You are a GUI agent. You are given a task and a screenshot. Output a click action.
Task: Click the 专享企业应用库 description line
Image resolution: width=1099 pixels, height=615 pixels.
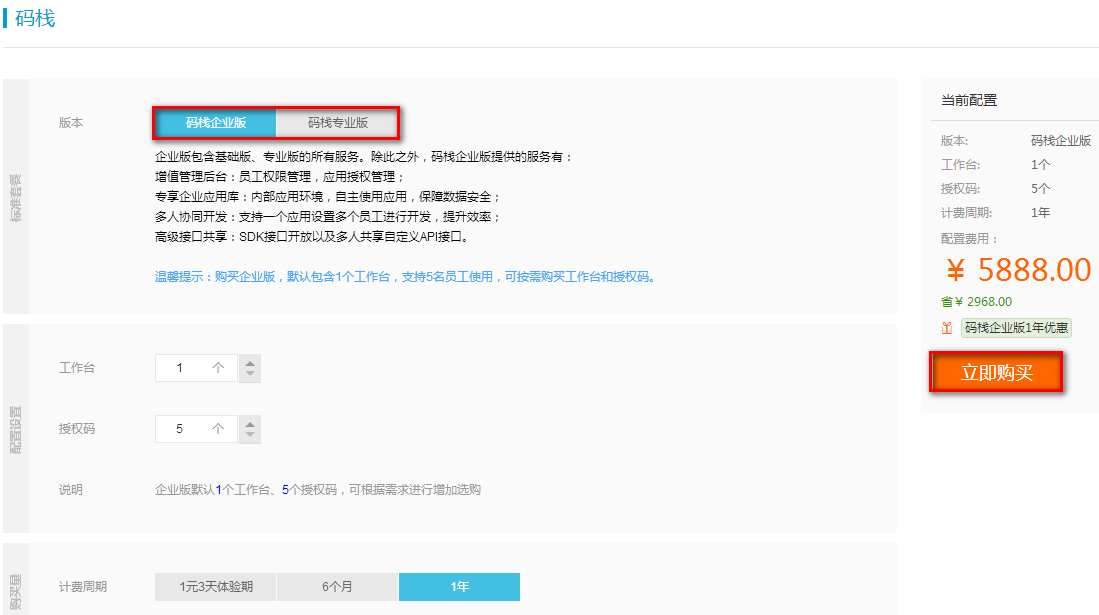pyautogui.click(x=328, y=196)
